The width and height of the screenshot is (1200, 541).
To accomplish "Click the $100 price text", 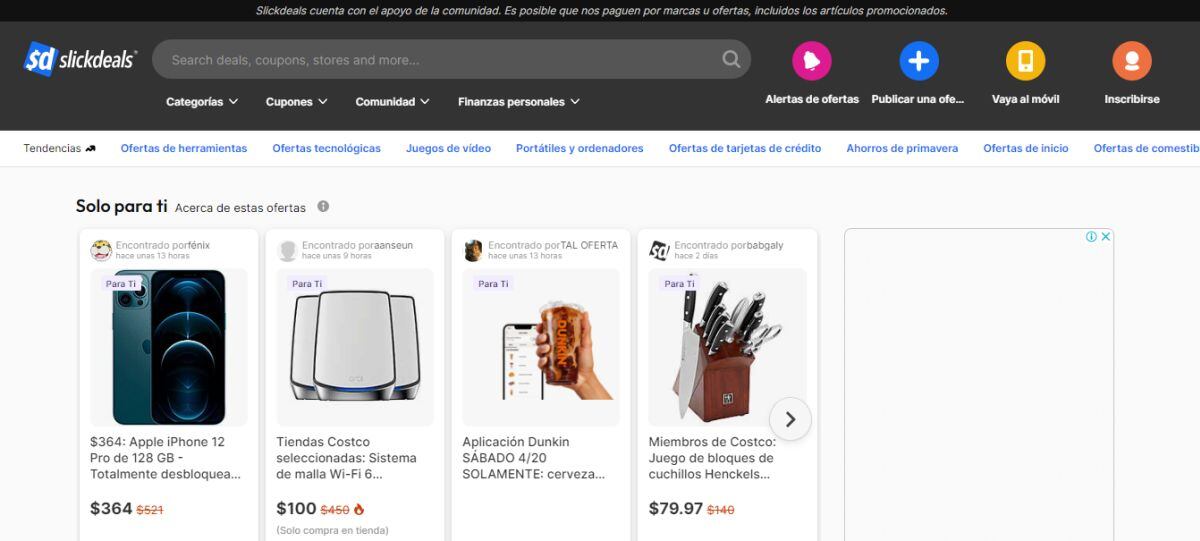I will coord(296,509).
